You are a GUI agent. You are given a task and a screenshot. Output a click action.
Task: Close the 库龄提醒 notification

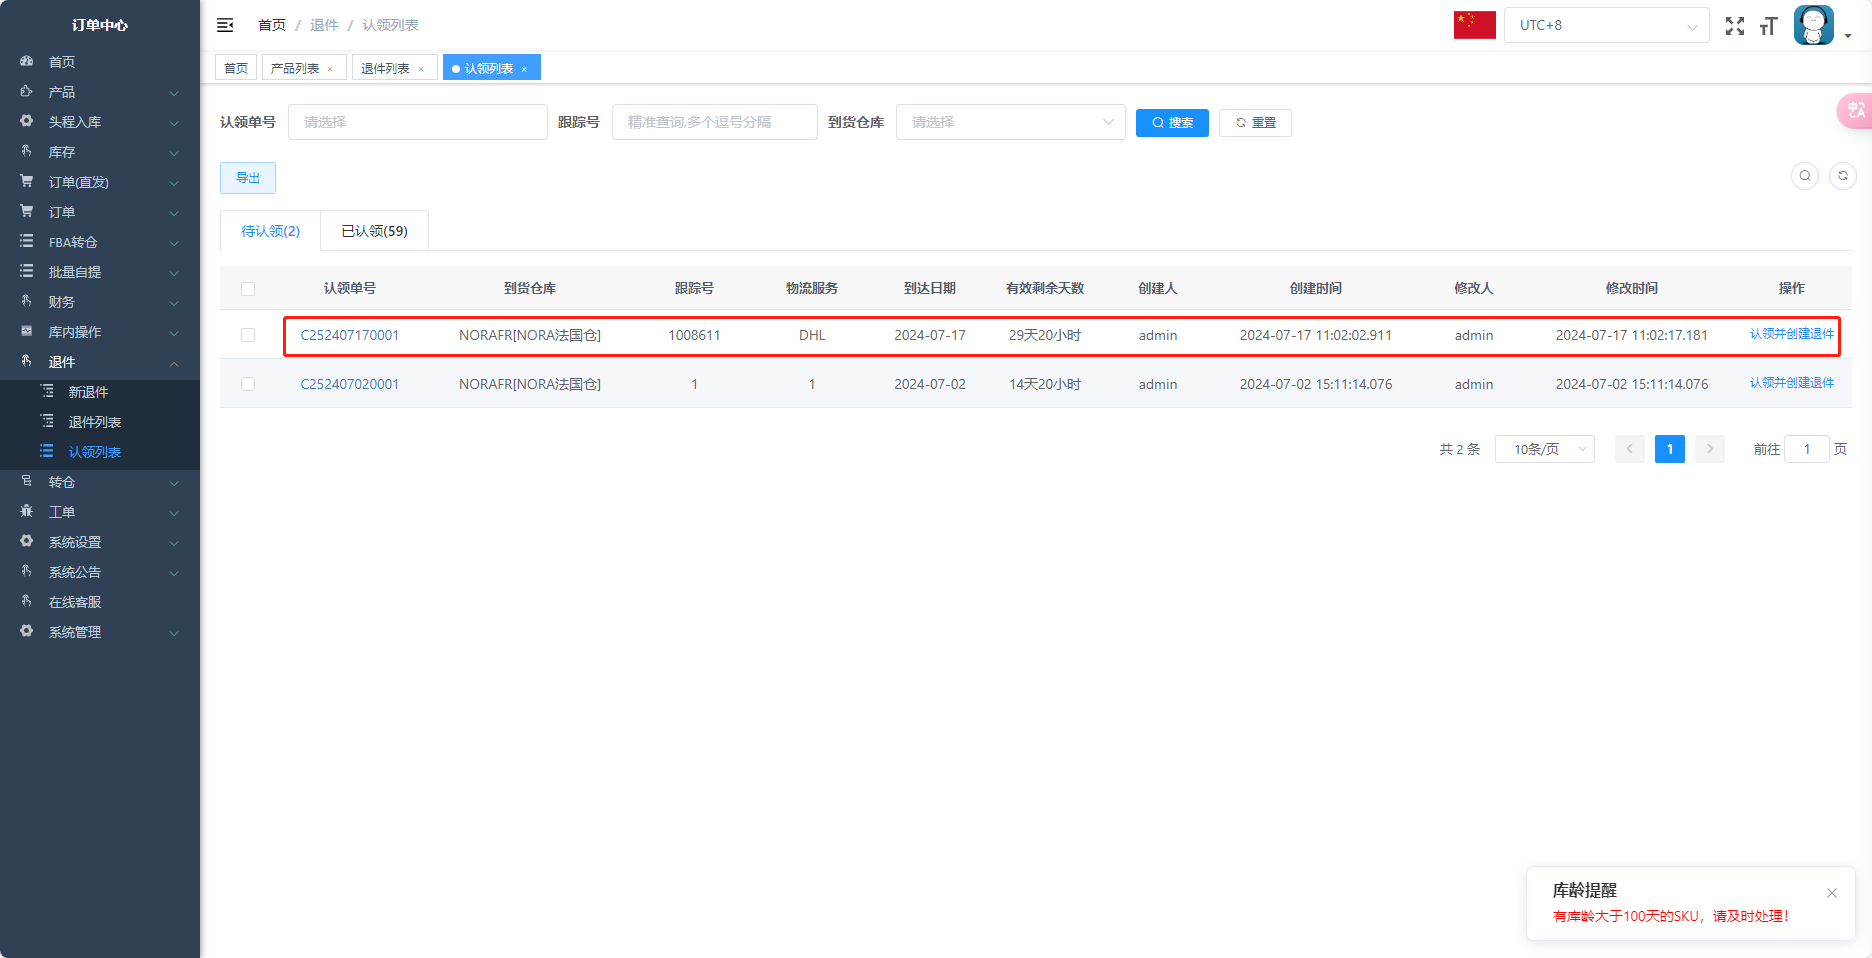click(1832, 893)
